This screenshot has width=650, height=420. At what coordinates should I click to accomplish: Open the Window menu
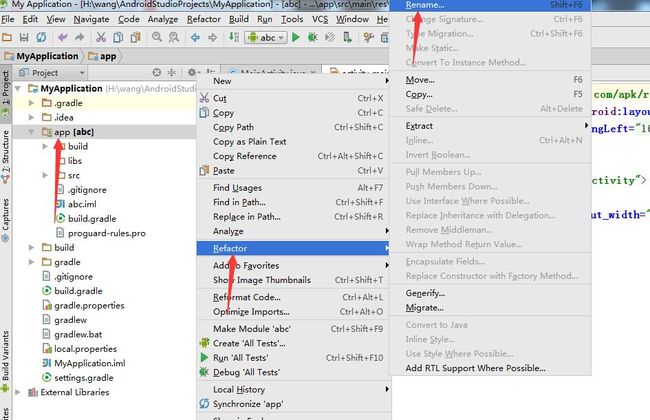pyautogui.click(x=352, y=19)
